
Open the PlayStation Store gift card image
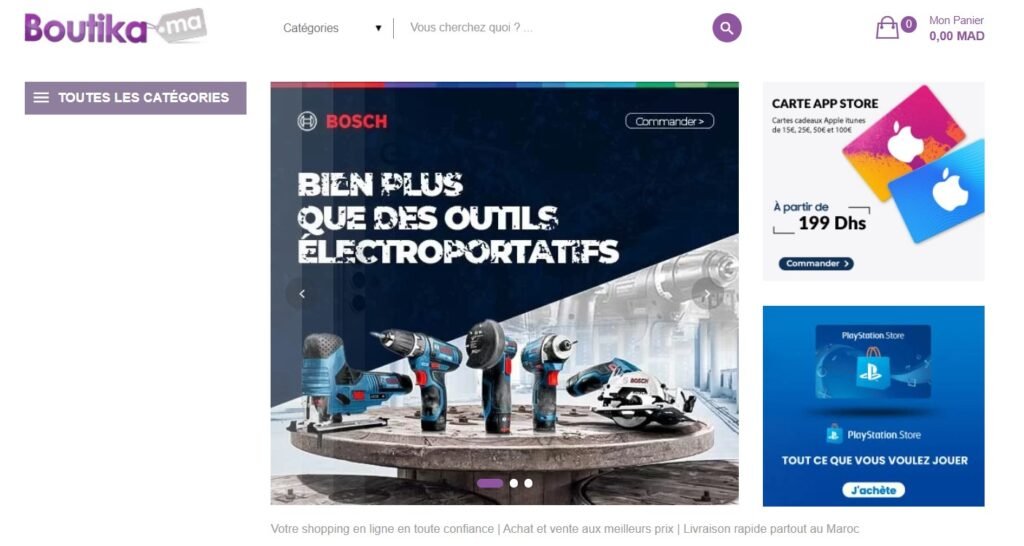click(873, 362)
